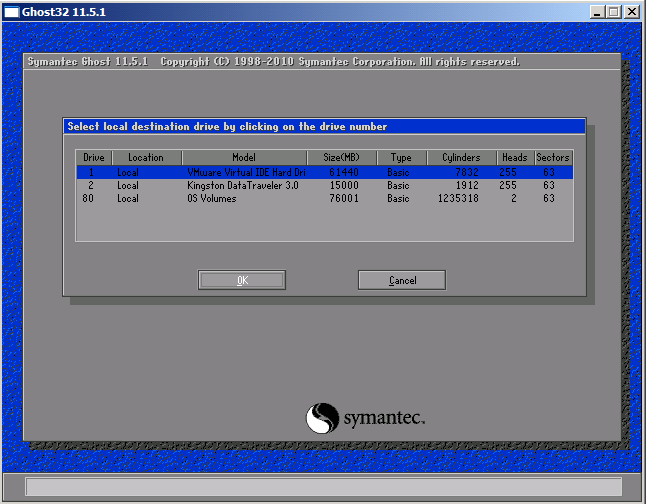Click the Heads column header

(514, 158)
